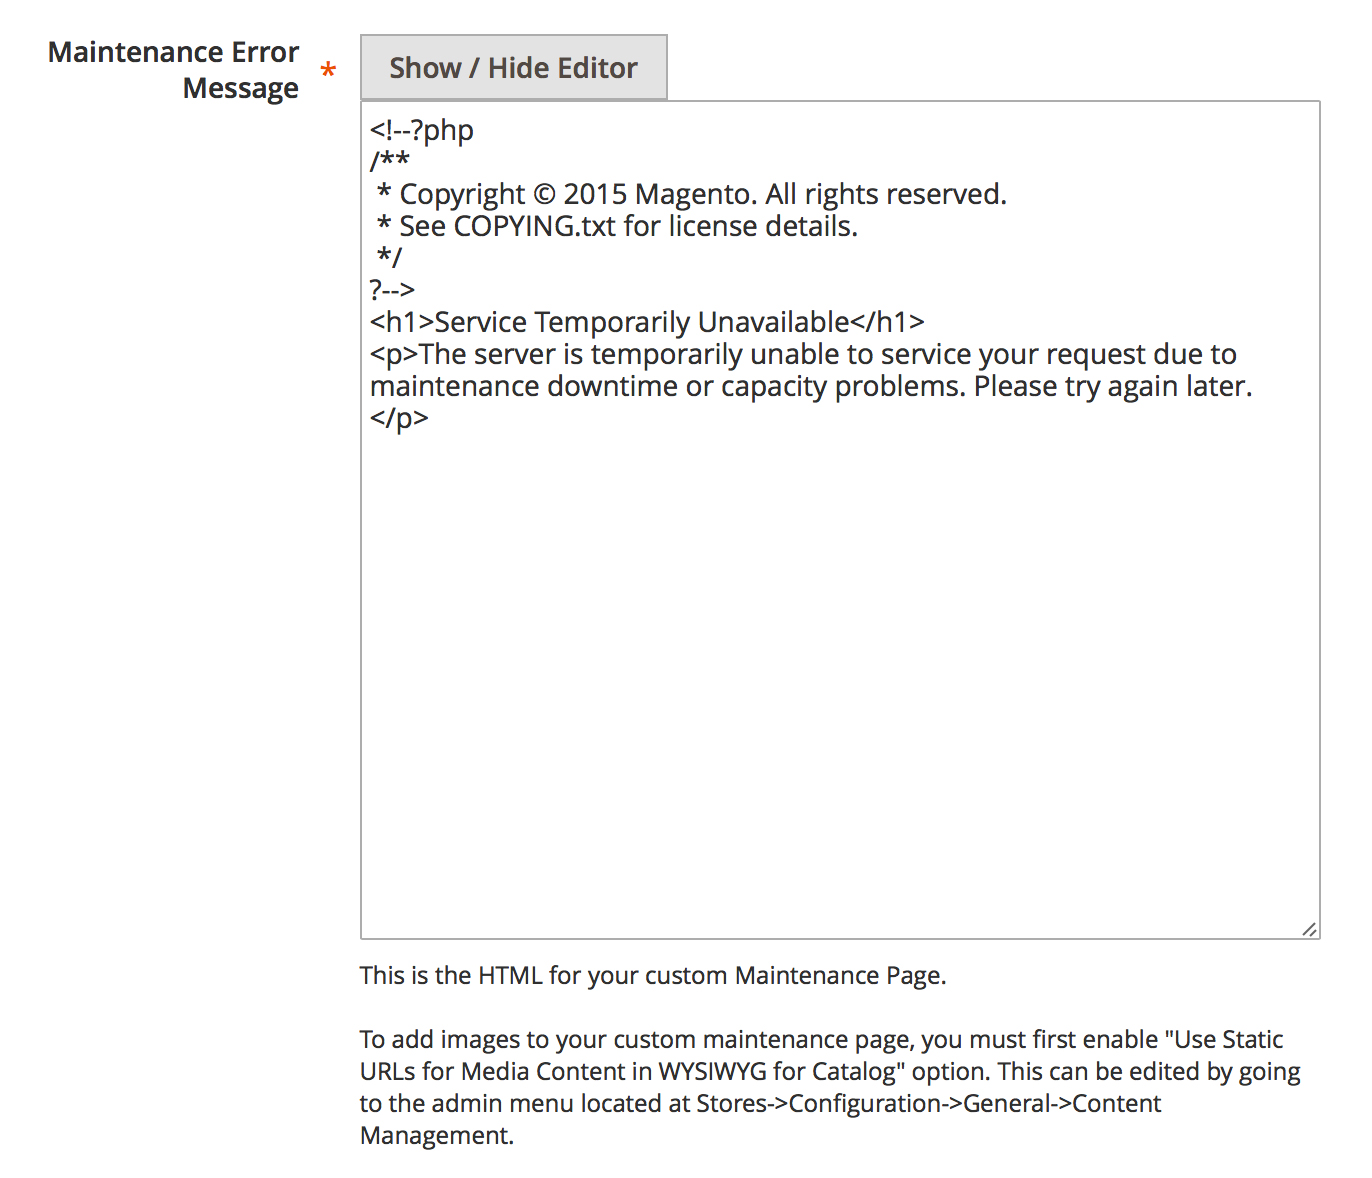The width and height of the screenshot is (1372, 1178).
Task: Click on the '<!--?php' line in the textarea
Action: click(422, 130)
